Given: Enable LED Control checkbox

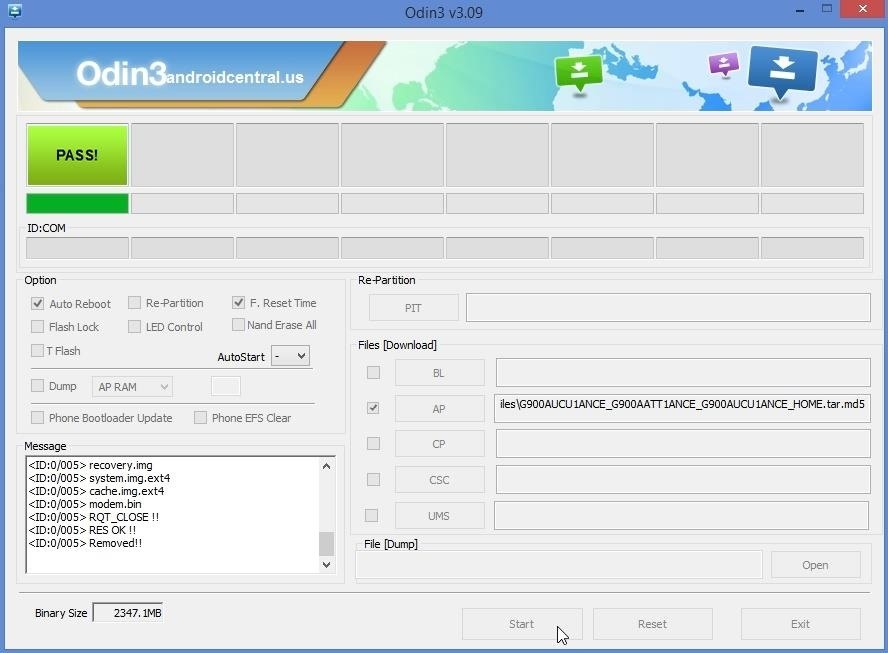Looking at the screenshot, I should (134, 327).
